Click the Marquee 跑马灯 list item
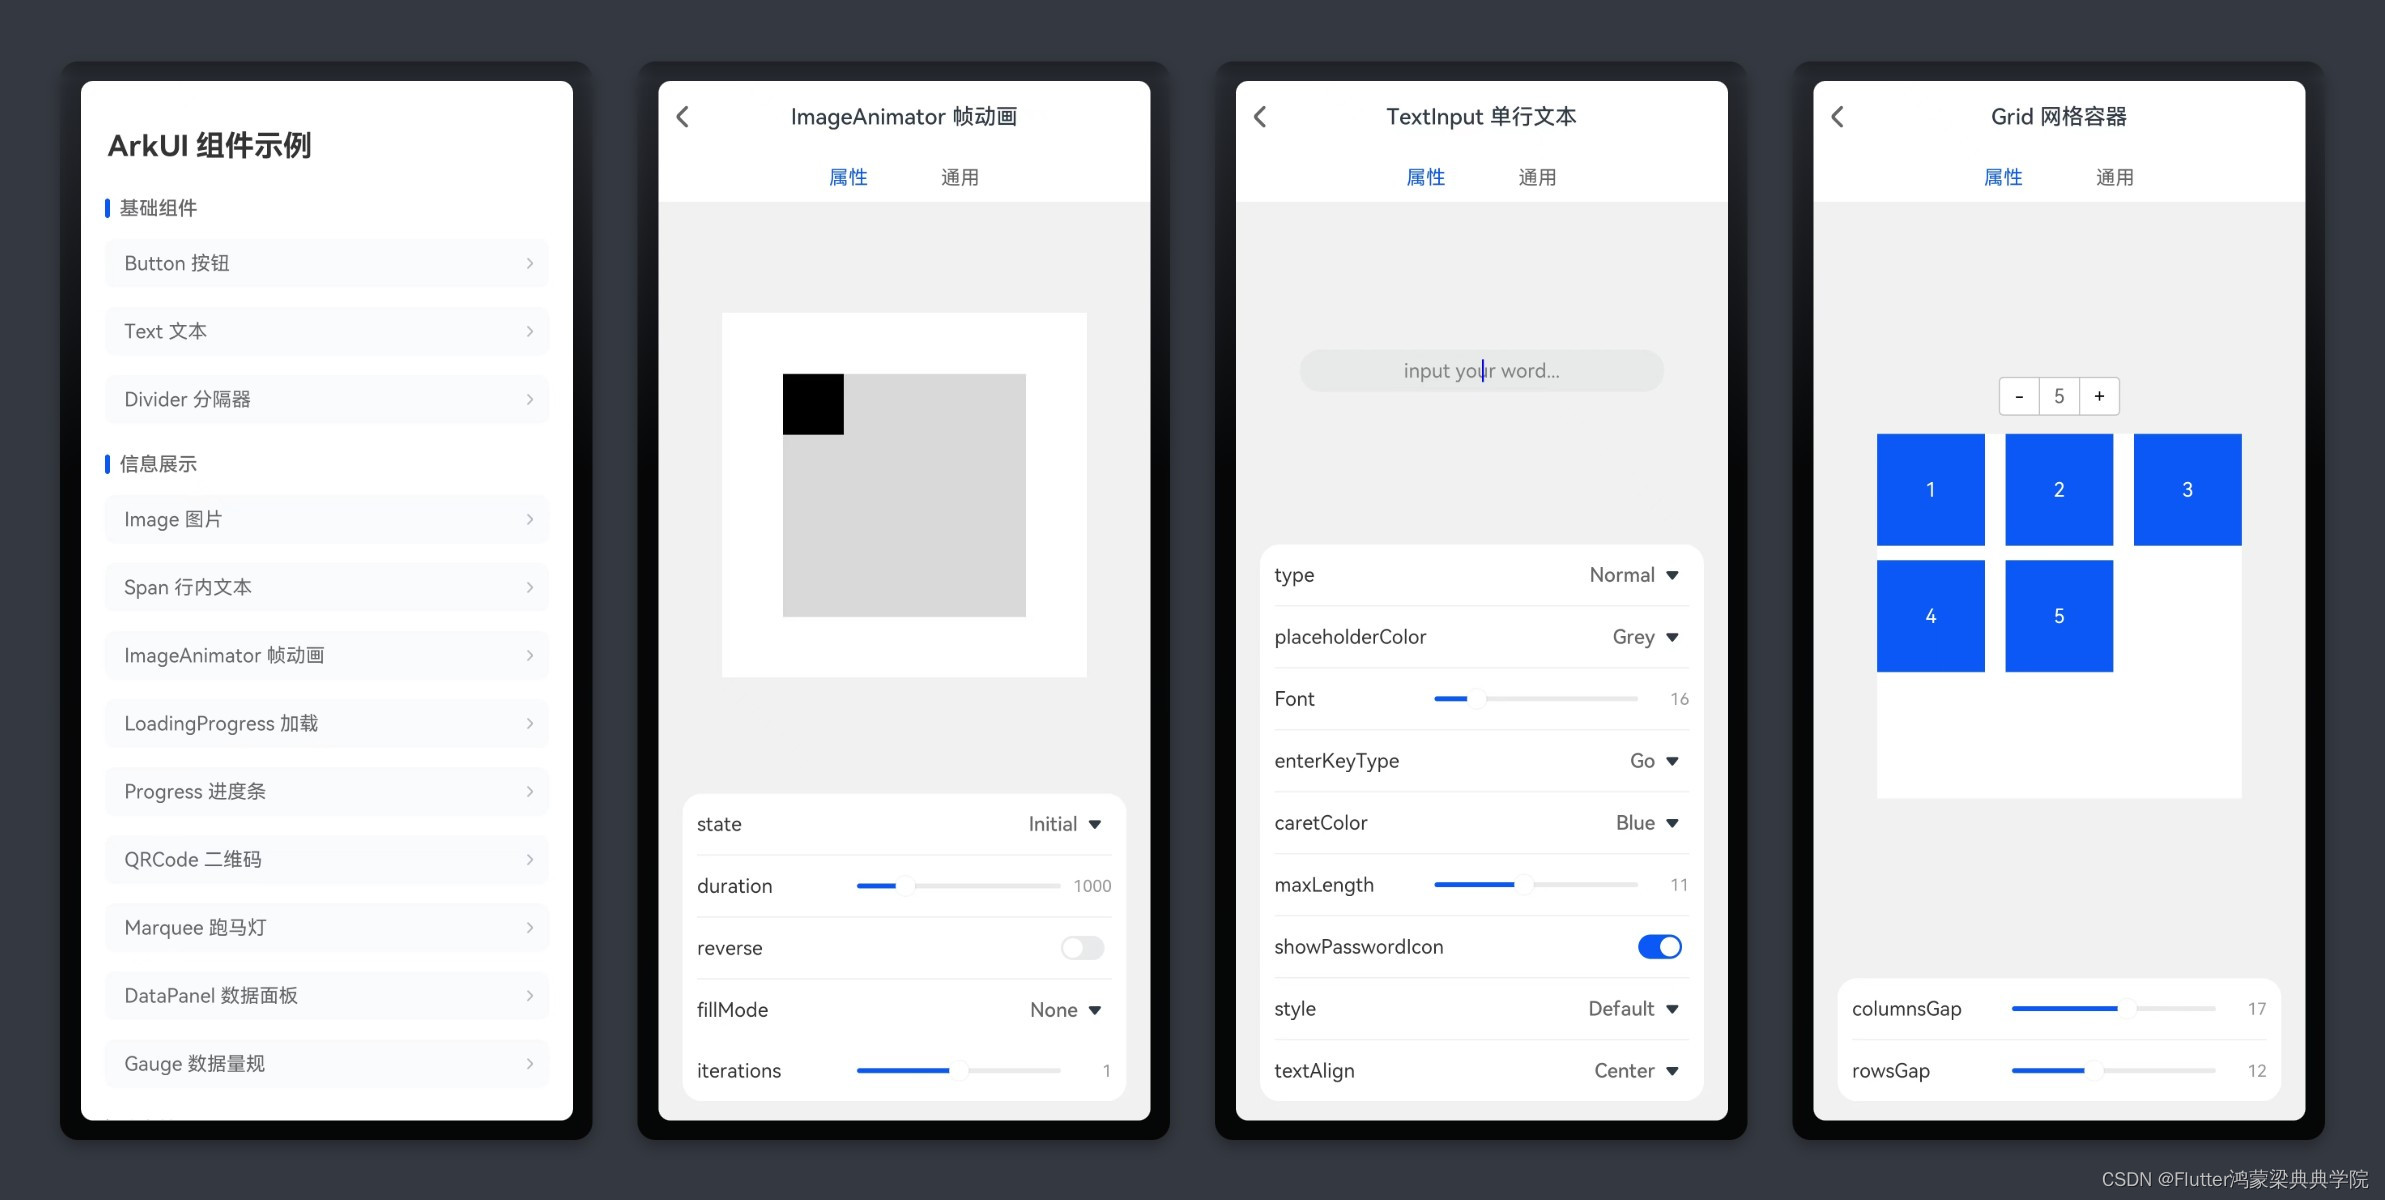The image size is (2385, 1200). click(x=327, y=926)
